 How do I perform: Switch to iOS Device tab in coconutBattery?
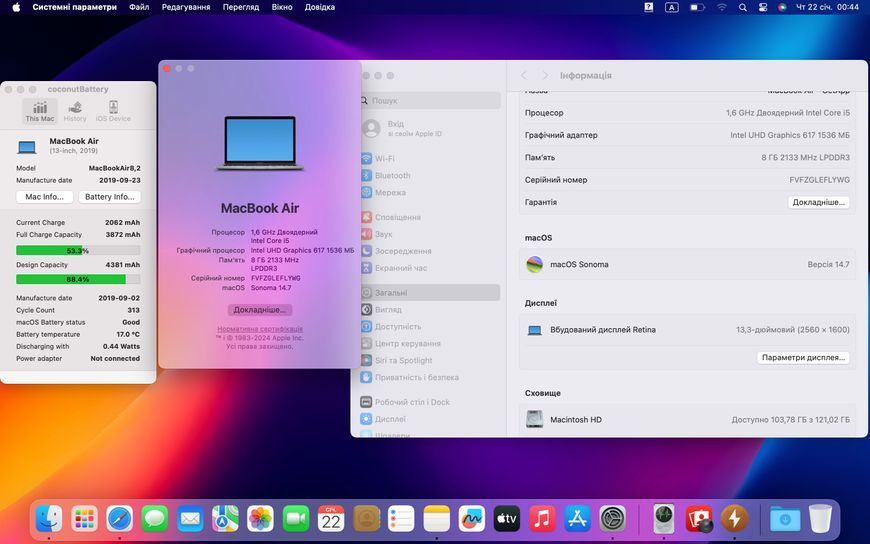click(113, 111)
